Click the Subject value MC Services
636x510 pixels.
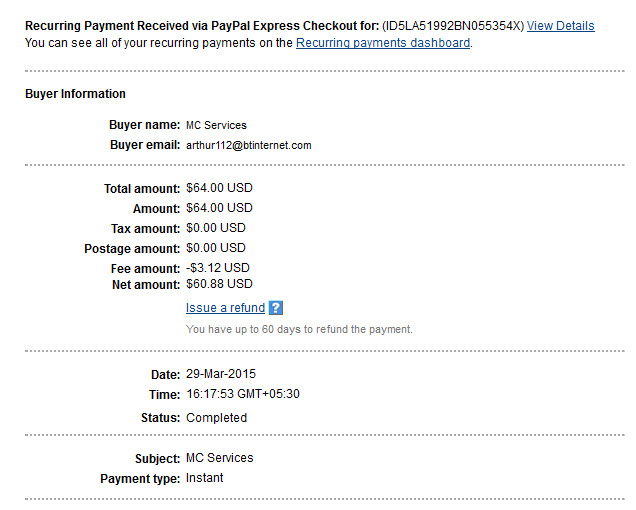[x=219, y=458]
